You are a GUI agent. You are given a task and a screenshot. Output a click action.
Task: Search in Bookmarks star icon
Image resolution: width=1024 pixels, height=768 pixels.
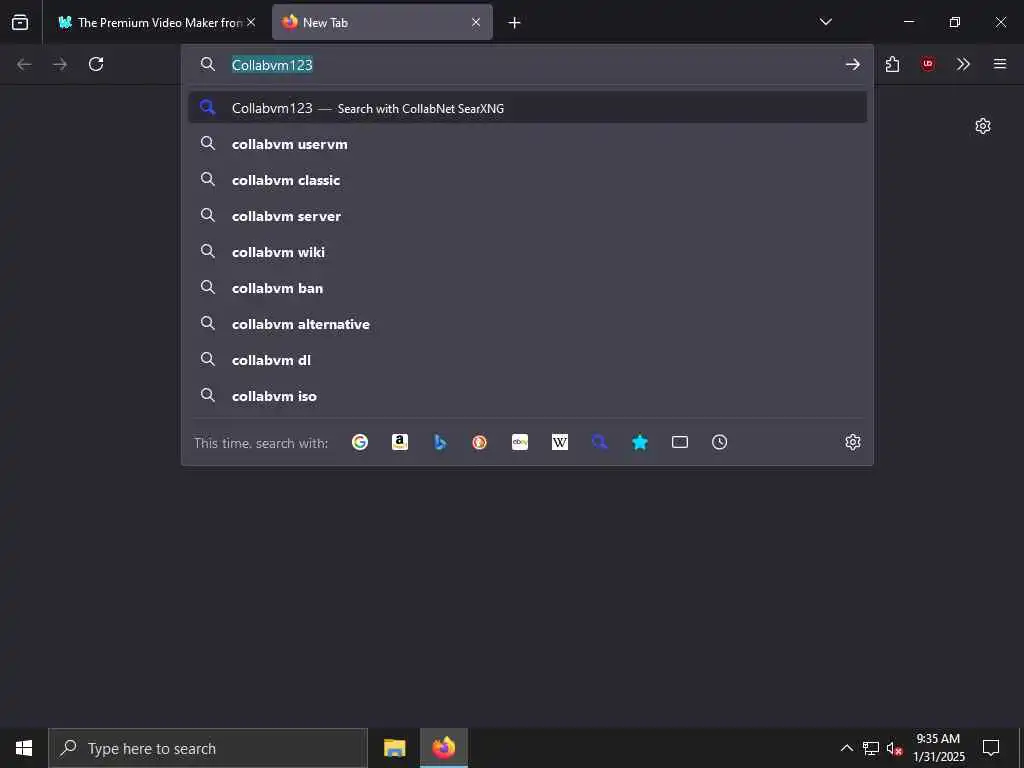click(x=640, y=442)
